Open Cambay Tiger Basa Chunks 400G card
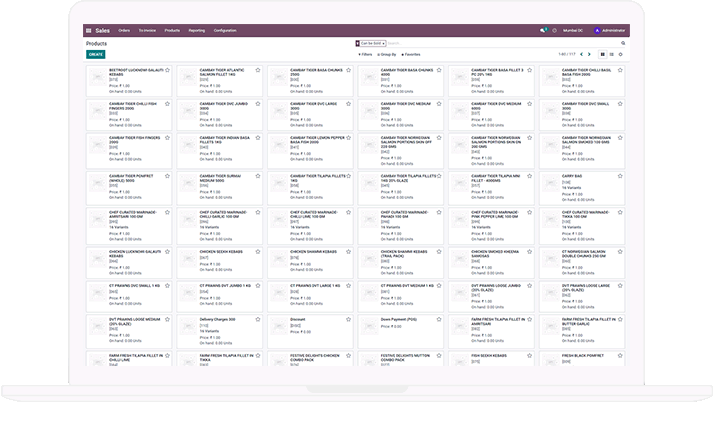The height and width of the screenshot is (430, 715). coord(400,81)
